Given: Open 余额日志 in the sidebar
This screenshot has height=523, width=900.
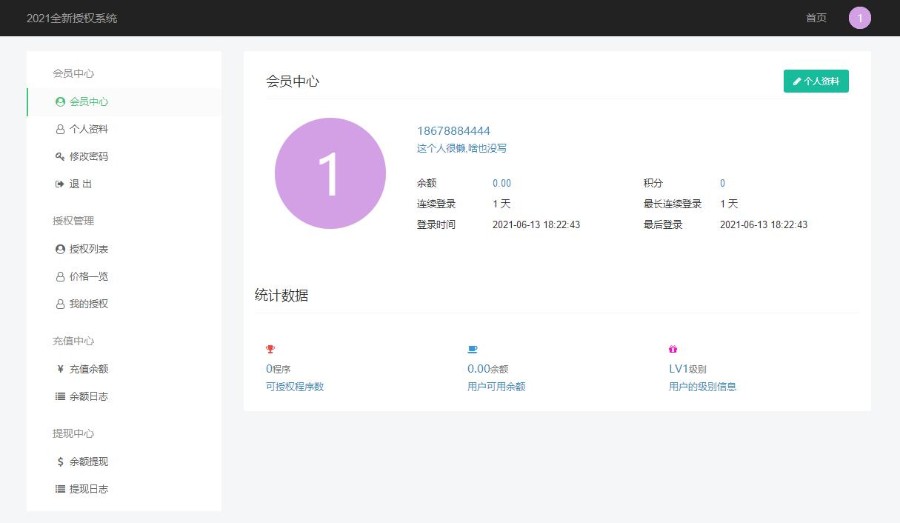Looking at the screenshot, I should pyautogui.click(x=88, y=397).
